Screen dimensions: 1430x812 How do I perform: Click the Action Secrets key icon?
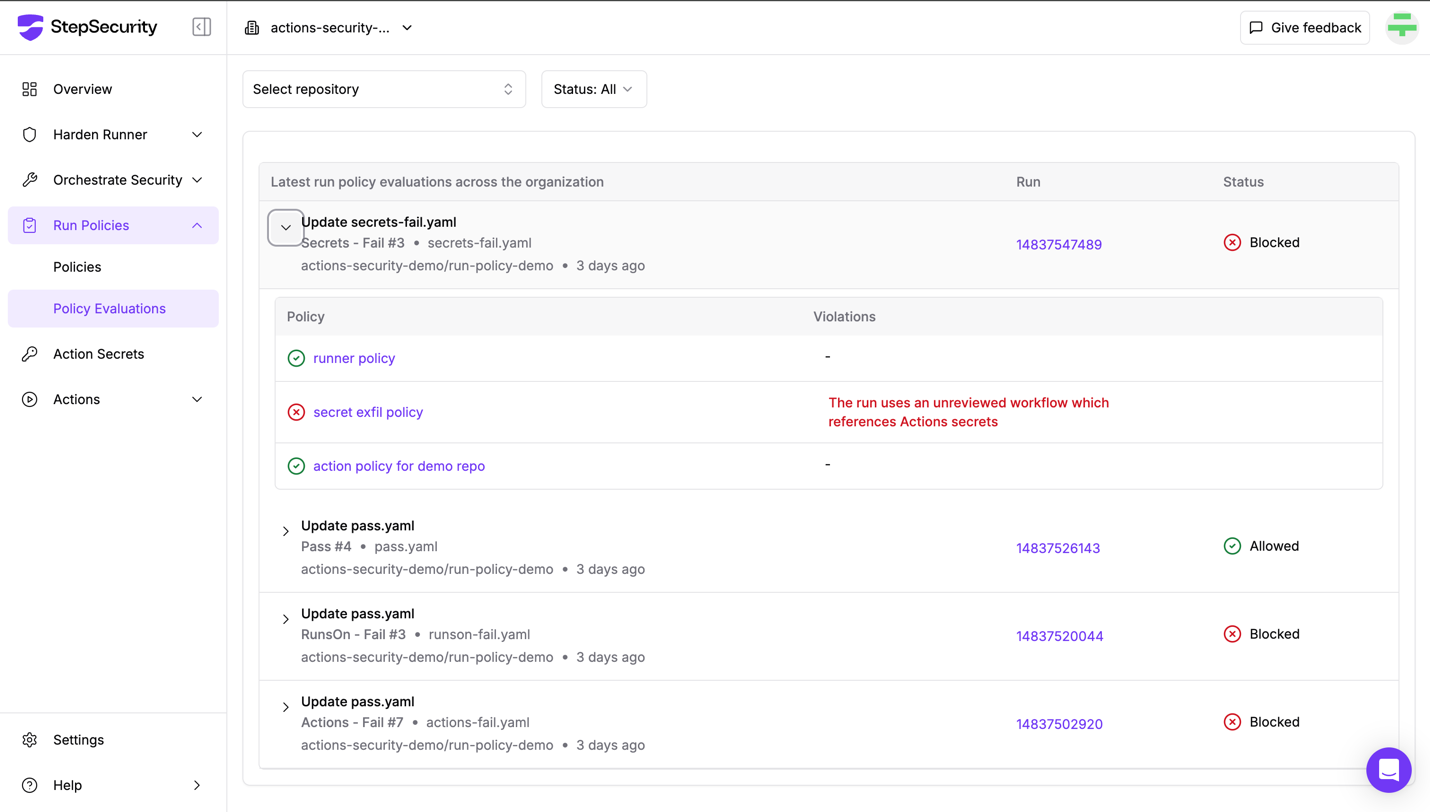[30, 354]
